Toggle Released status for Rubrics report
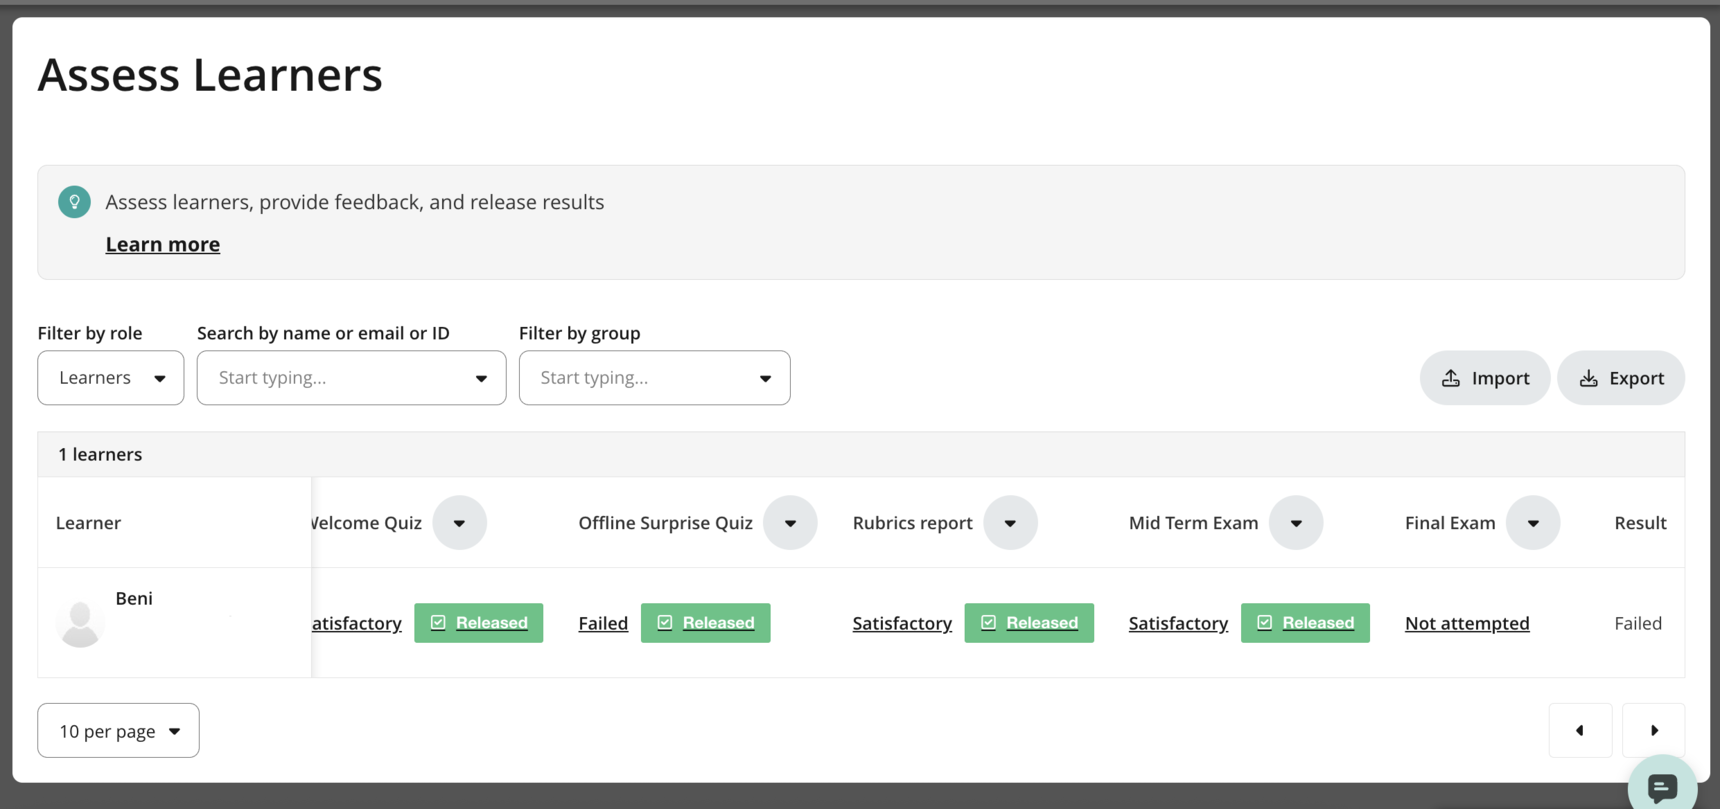Image resolution: width=1720 pixels, height=809 pixels. [x=1029, y=623]
